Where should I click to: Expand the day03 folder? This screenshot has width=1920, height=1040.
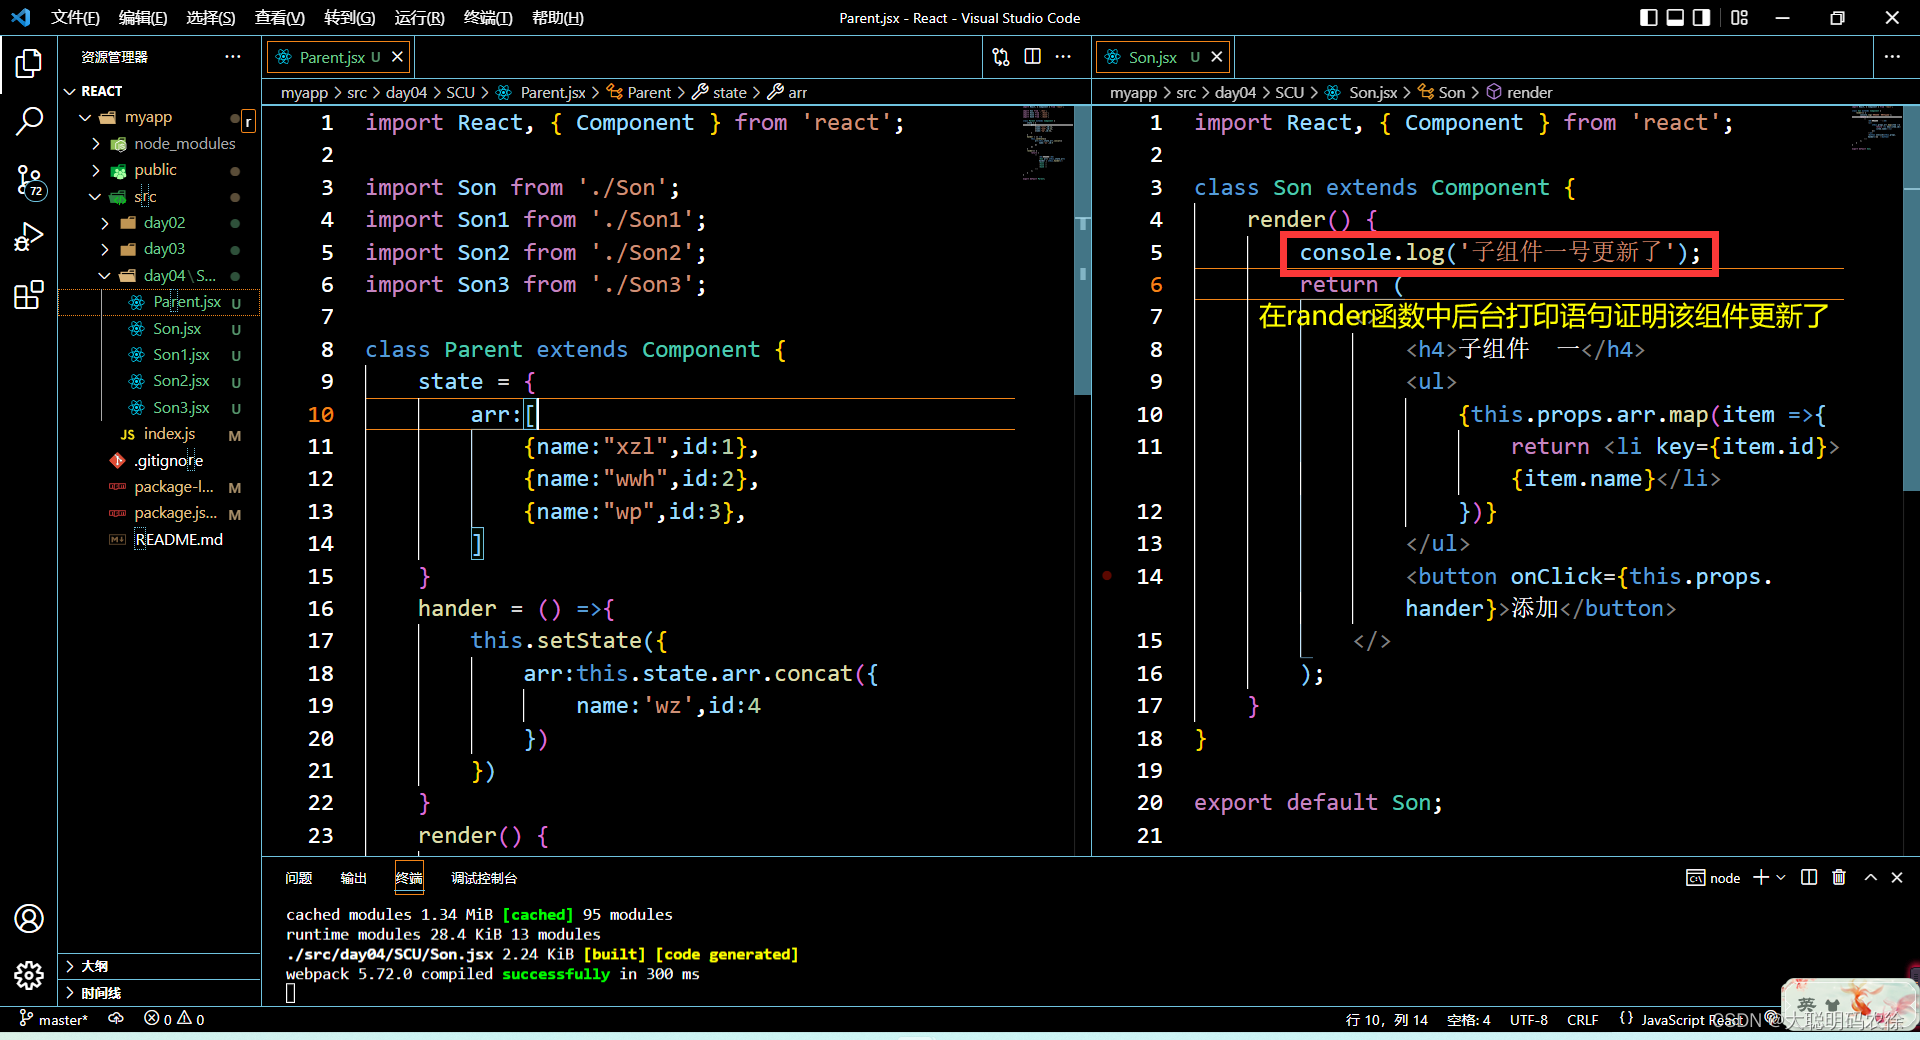[105, 249]
